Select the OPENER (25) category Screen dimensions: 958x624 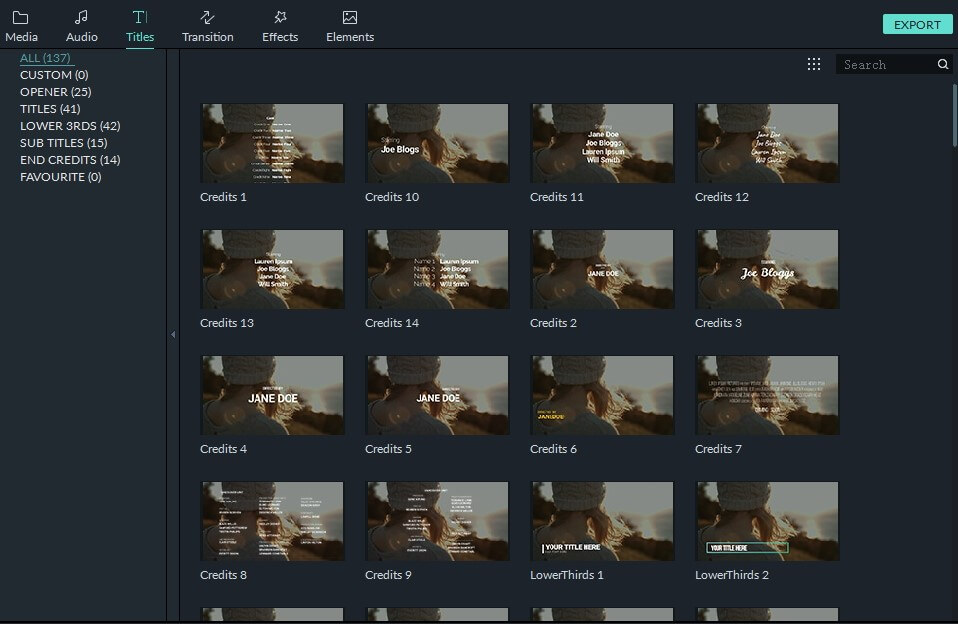56,92
